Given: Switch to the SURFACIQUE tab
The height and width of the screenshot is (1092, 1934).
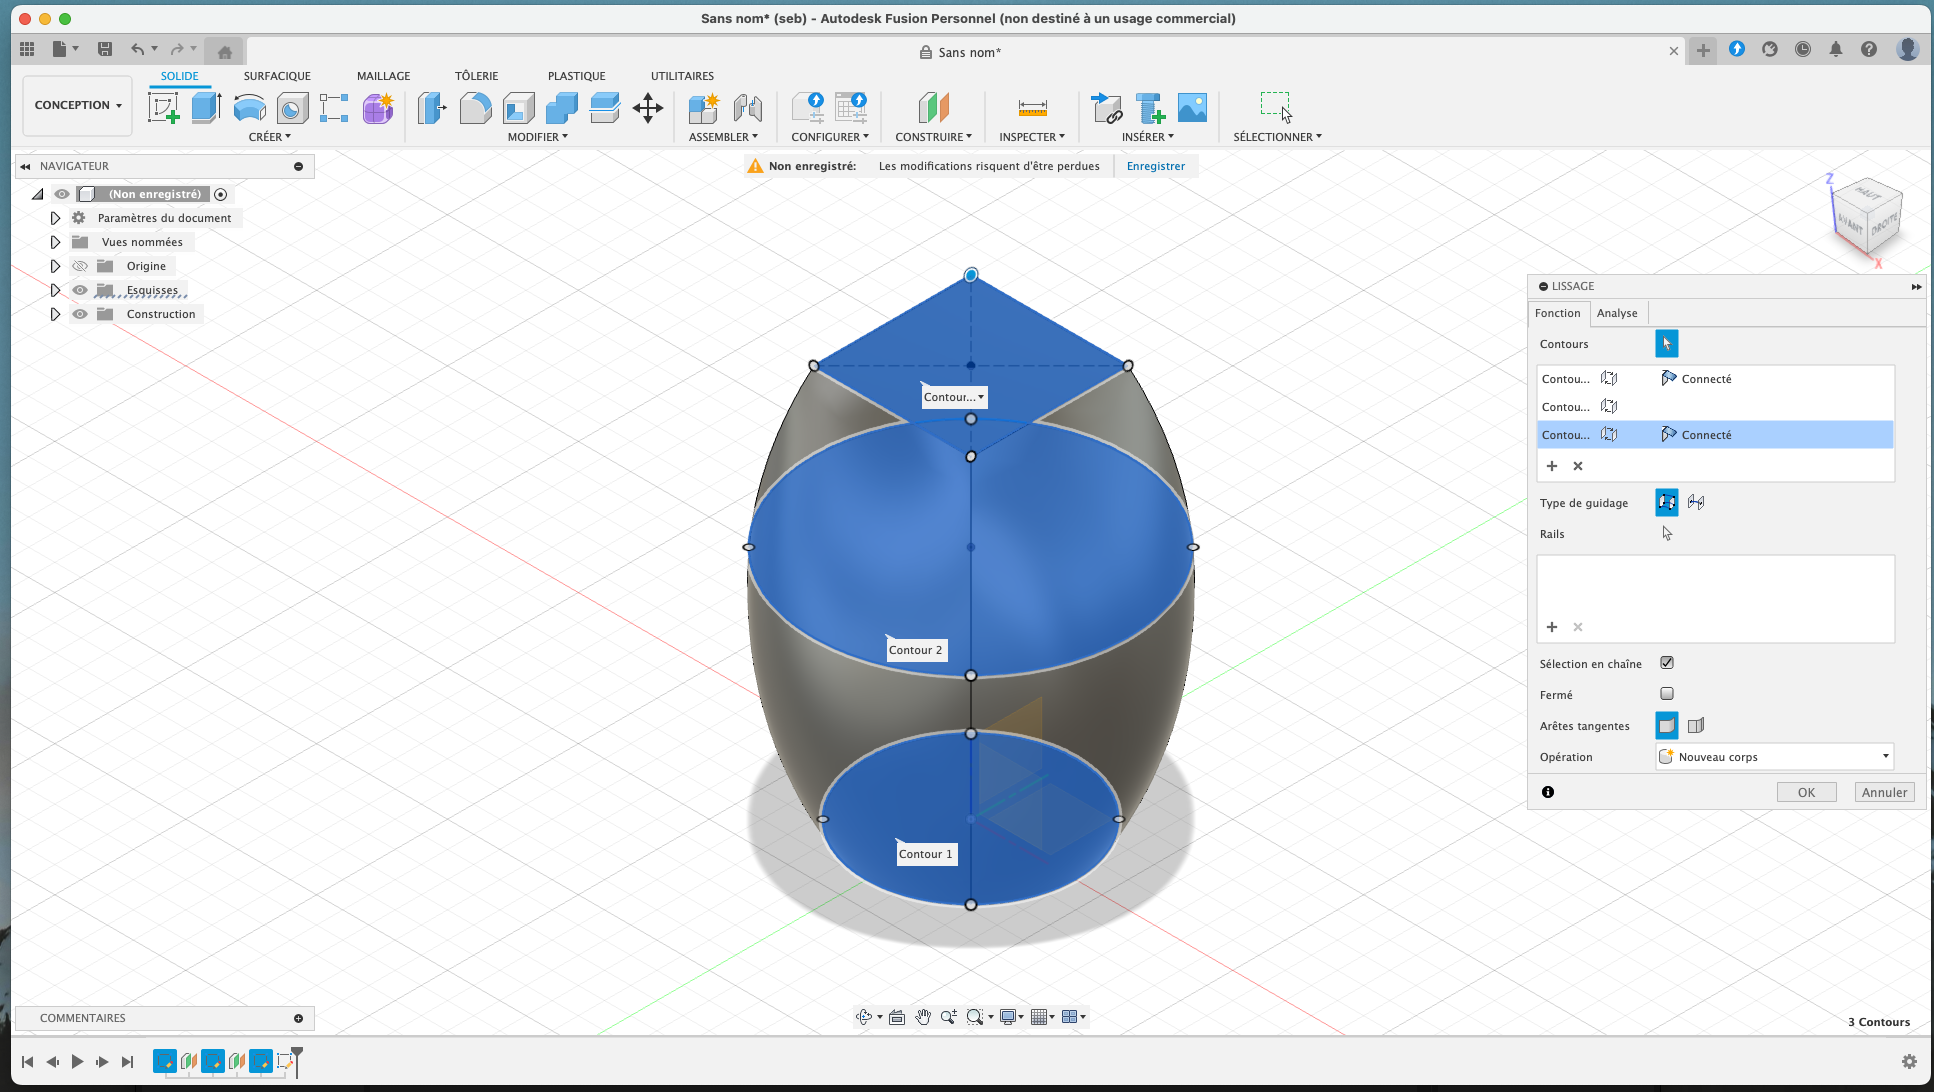Looking at the screenshot, I should click(x=277, y=76).
